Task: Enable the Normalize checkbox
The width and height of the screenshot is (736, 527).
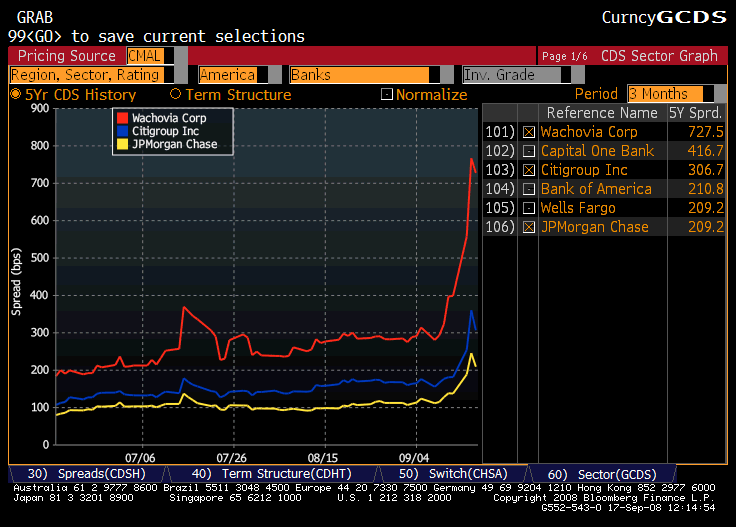Action: (387, 94)
